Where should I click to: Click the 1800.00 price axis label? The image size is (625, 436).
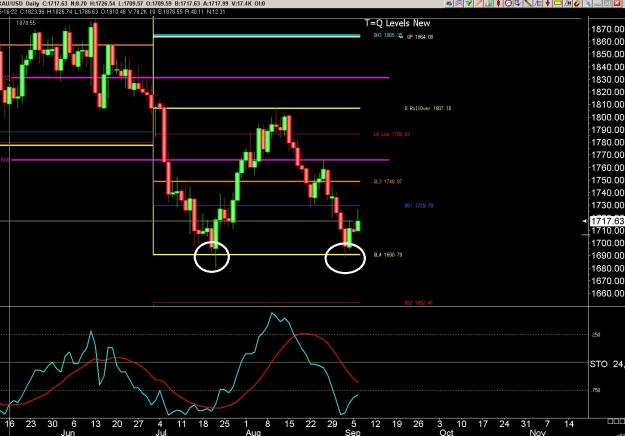[607, 117]
